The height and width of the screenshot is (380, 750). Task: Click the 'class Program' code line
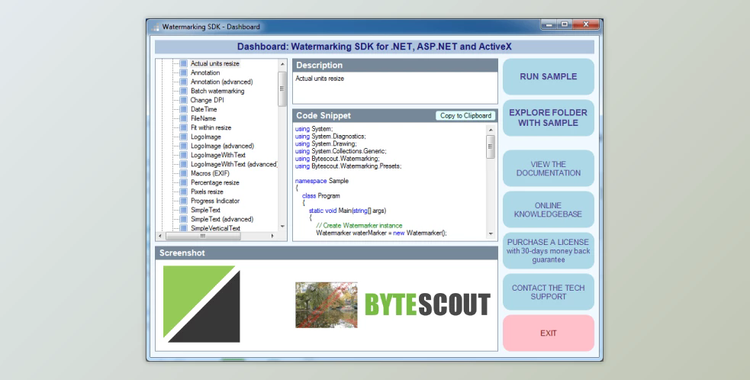pos(321,196)
